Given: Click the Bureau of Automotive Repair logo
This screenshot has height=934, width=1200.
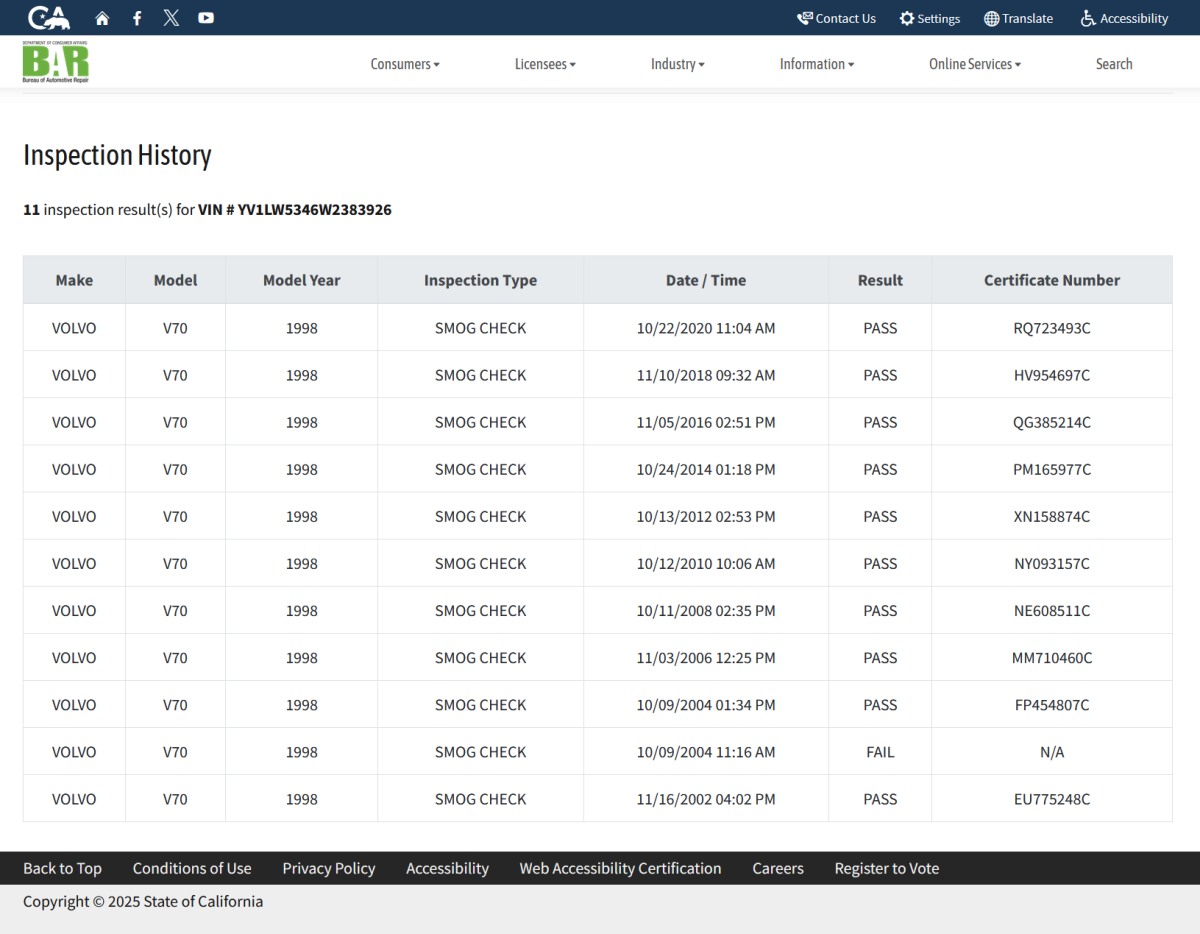Looking at the screenshot, I should point(56,62).
